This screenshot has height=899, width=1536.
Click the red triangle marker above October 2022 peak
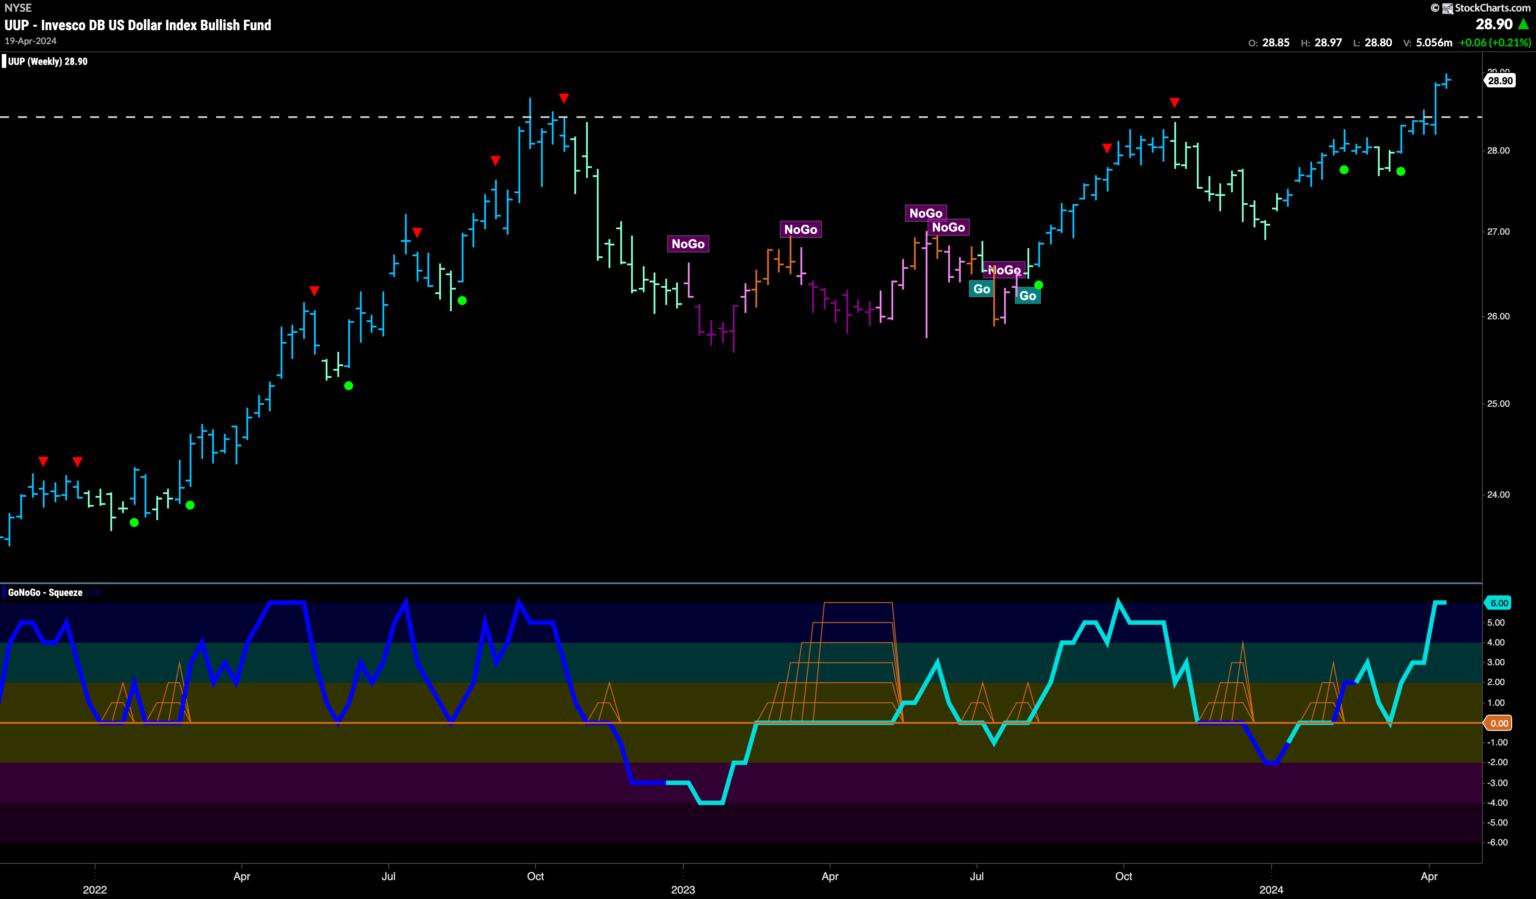coord(564,98)
